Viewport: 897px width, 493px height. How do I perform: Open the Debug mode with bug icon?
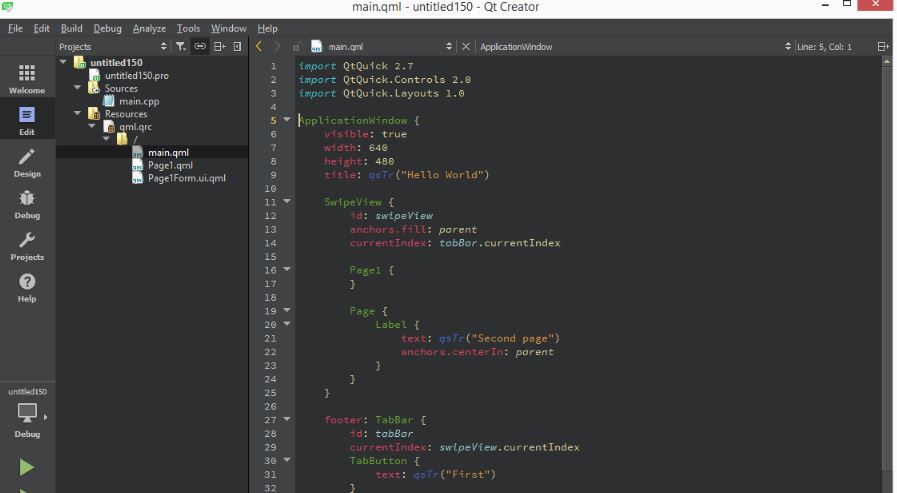27,204
